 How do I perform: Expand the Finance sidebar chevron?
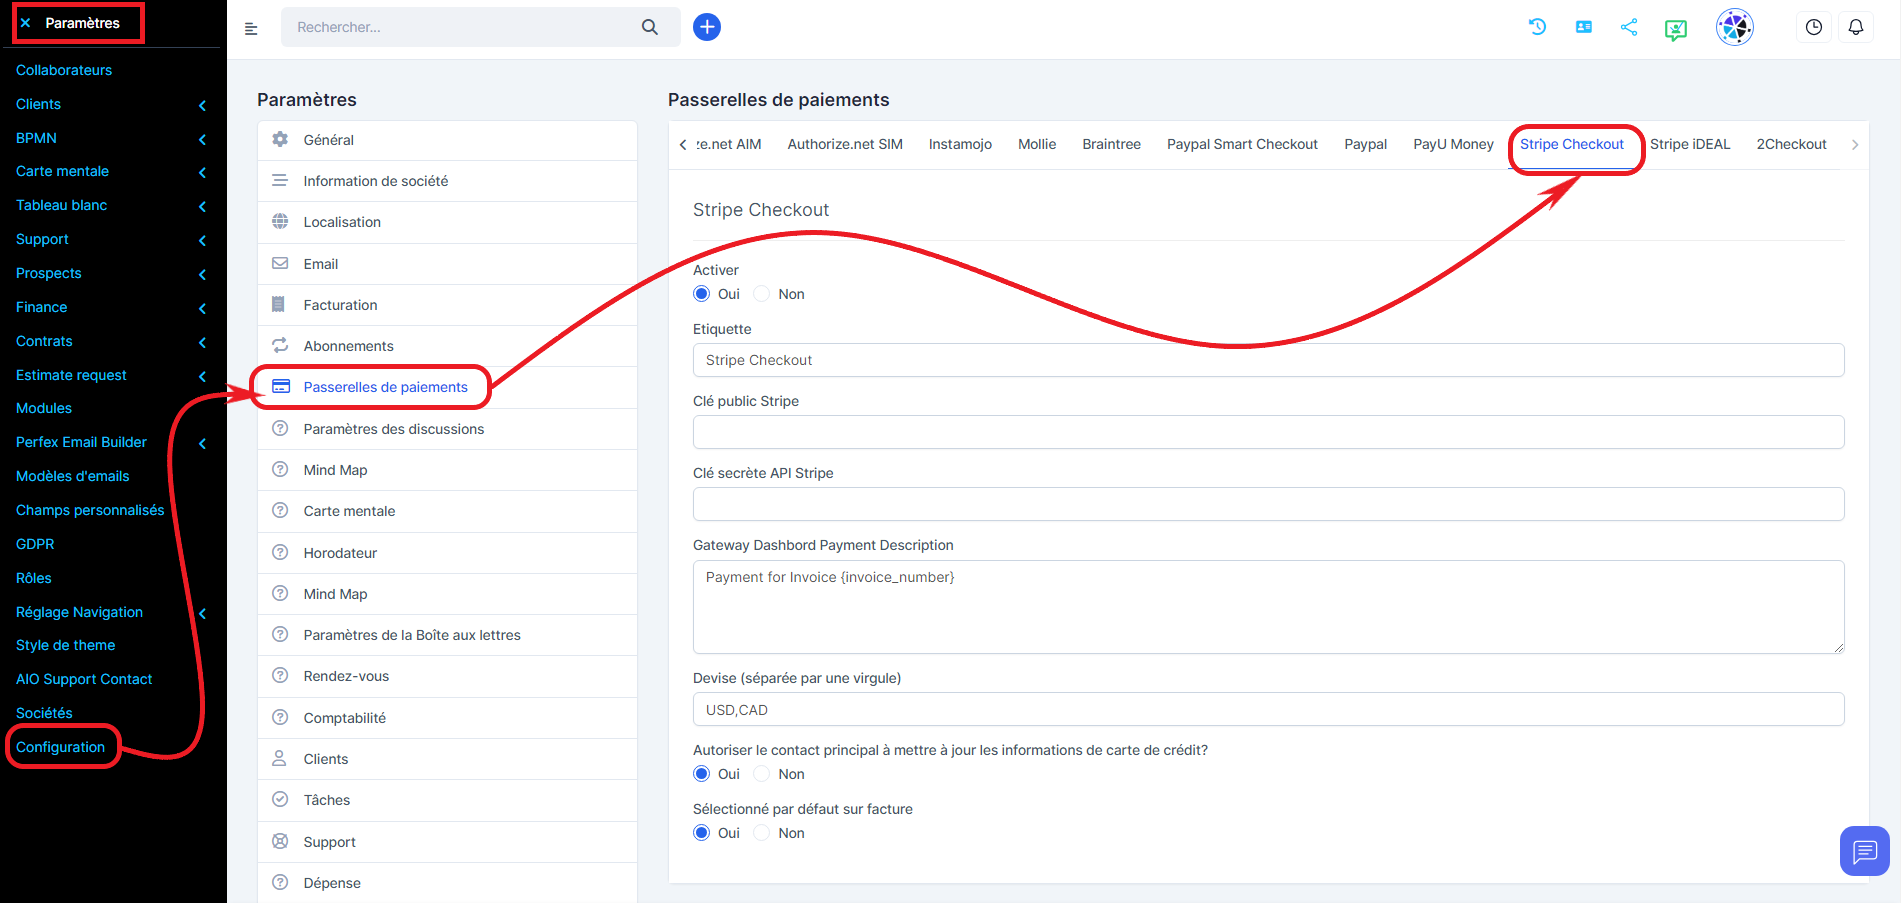pos(203,308)
